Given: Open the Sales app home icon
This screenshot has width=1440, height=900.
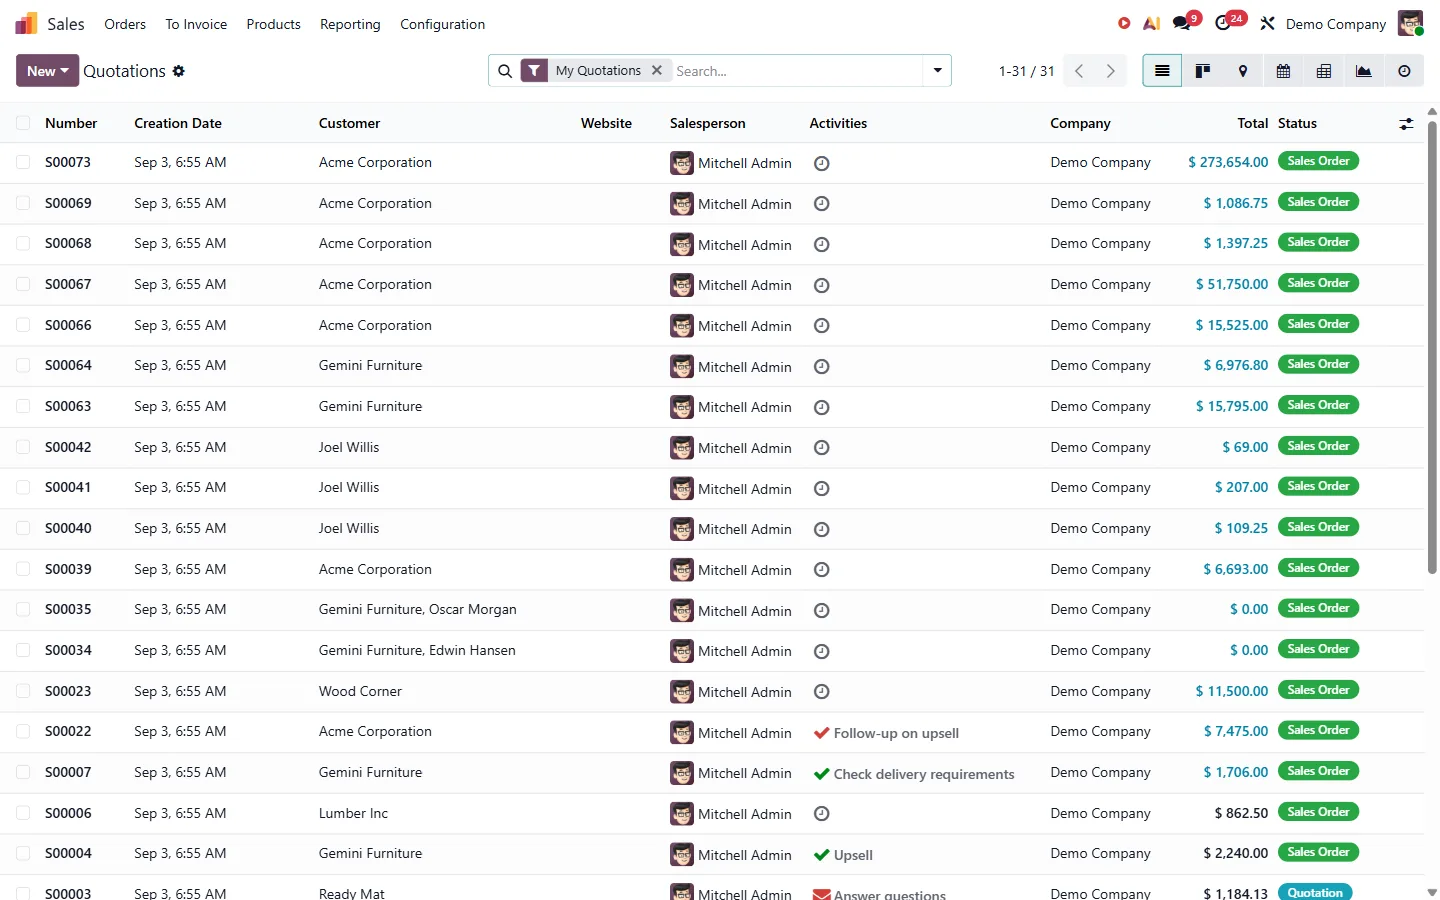Looking at the screenshot, I should pyautogui.click(x=26, y=23).
